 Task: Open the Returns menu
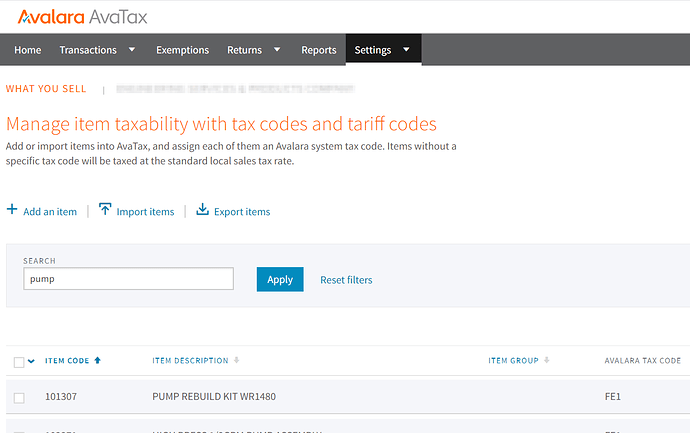[x=244, y=50]
